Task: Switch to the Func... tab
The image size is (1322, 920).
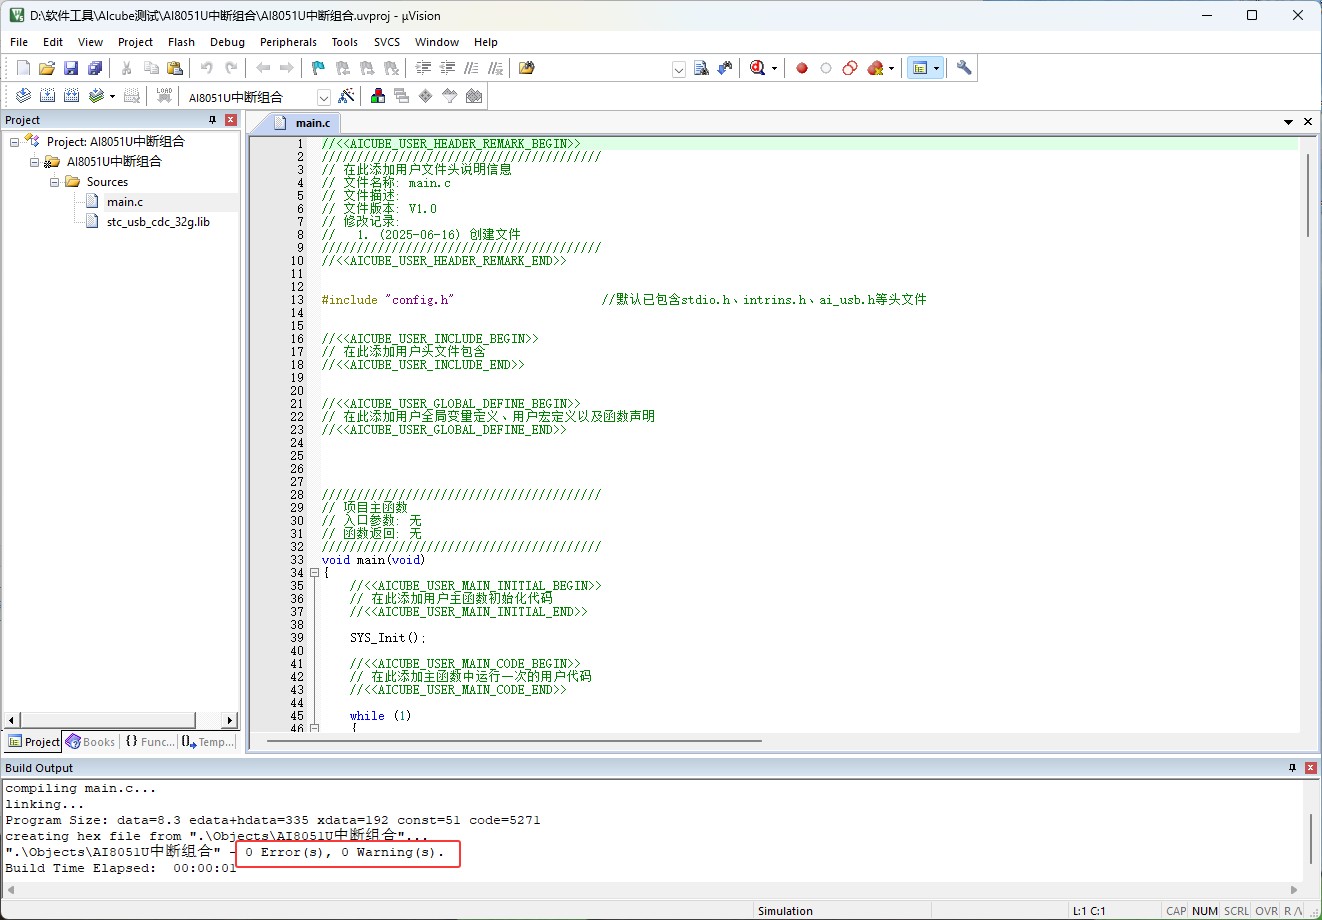Action: click(x=148, y=742)
